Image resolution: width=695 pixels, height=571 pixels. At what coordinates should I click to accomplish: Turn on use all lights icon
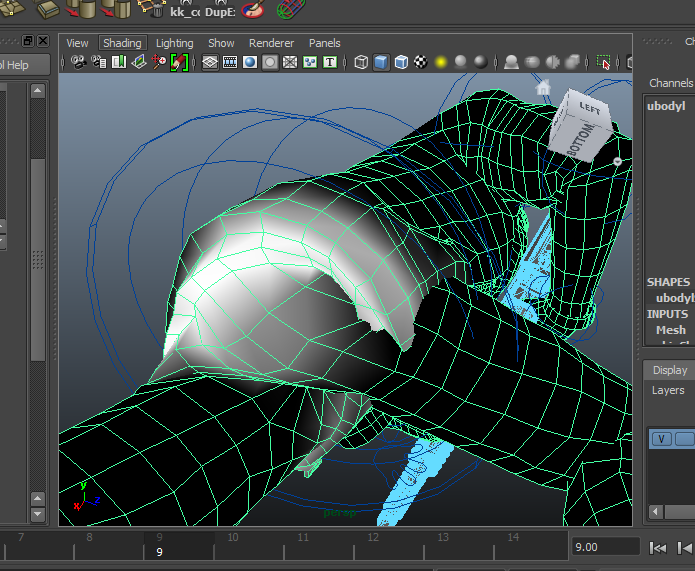pos(440,62)
